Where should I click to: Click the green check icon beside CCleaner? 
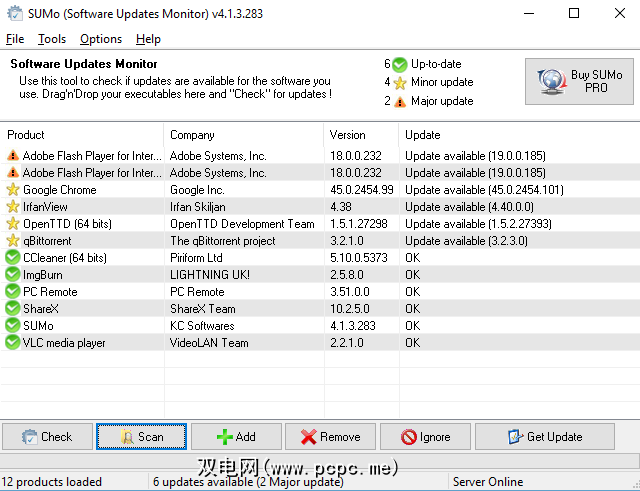point(13,258)
